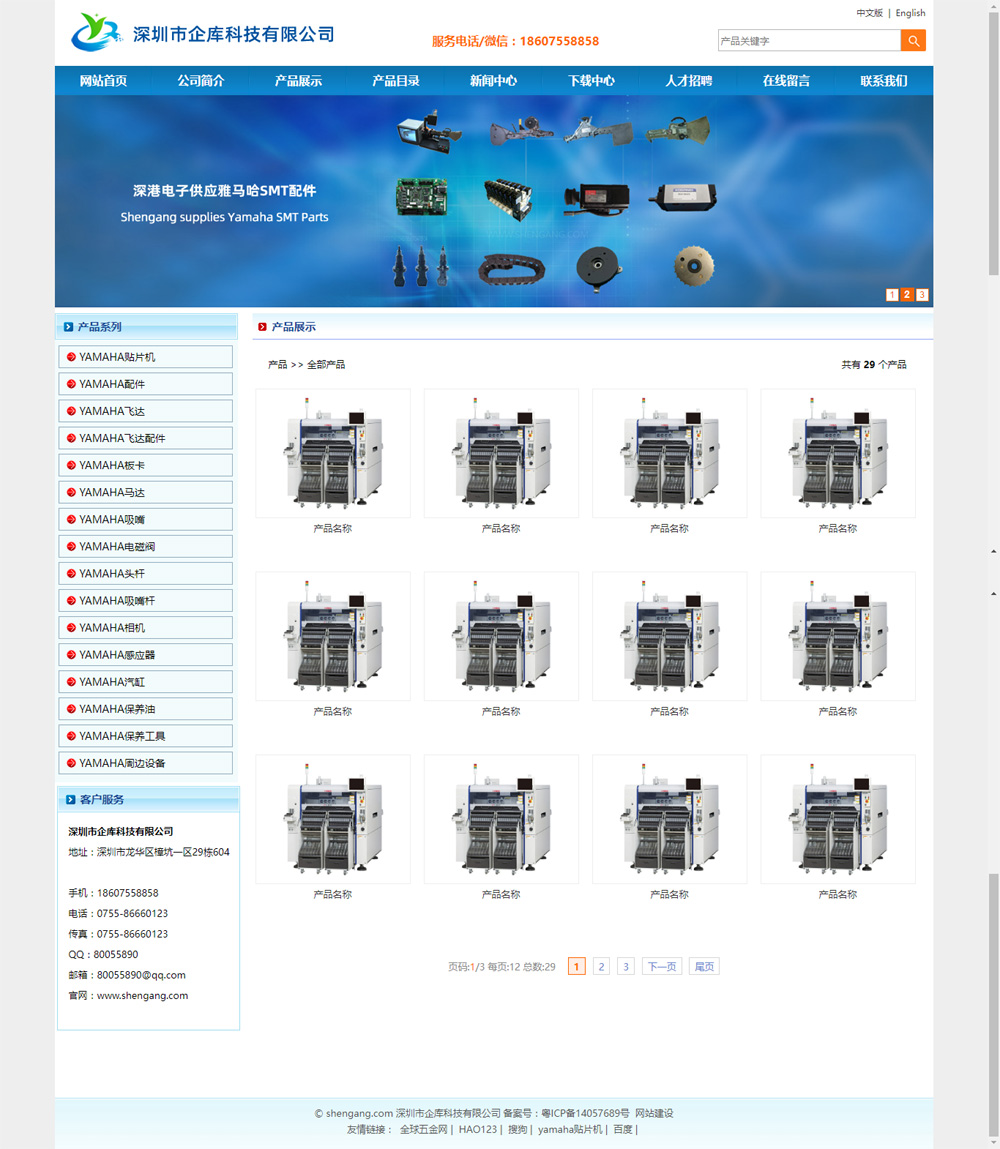Click the 全部产品 breadcrumb link

pyautogui.click(x=326, y=364)
